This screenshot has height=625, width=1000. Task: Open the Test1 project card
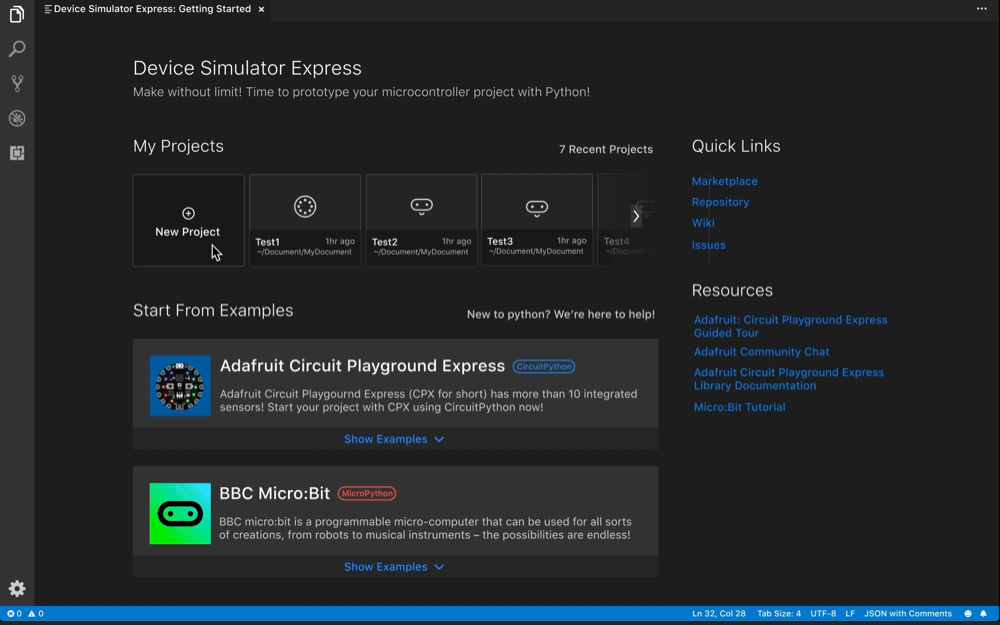point(305,220)
